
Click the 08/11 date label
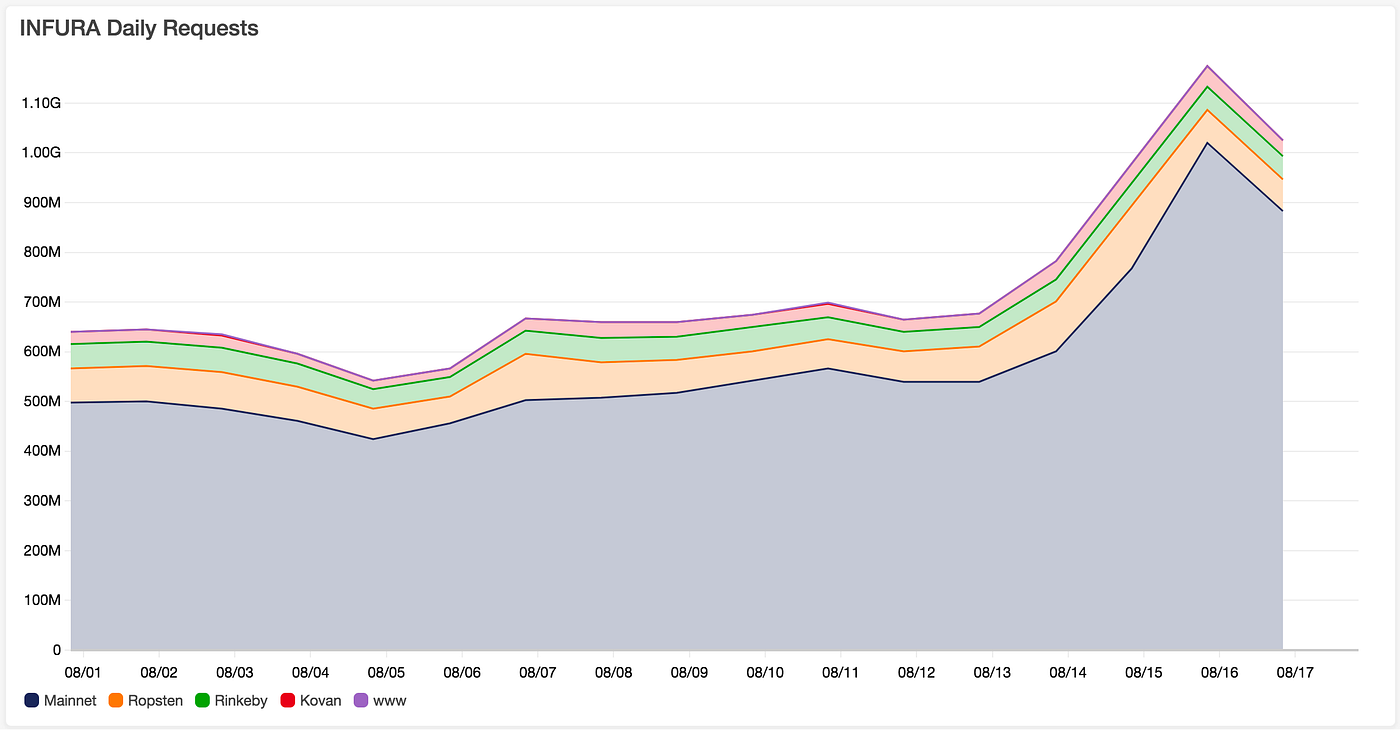[x=840, y=672]
